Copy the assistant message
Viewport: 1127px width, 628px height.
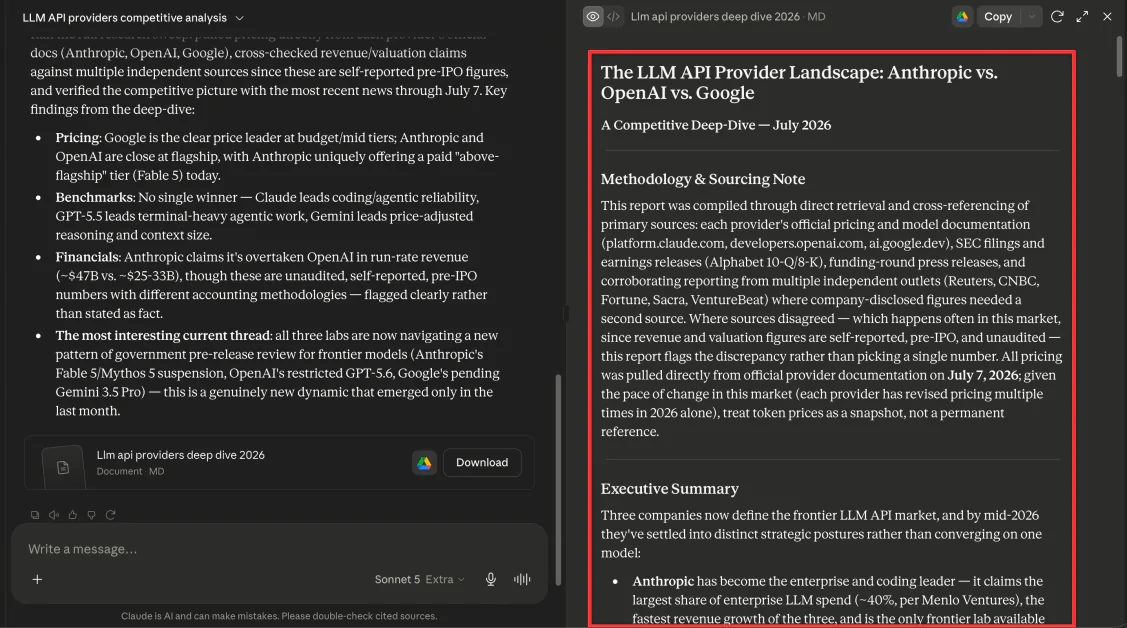(34, 515)
